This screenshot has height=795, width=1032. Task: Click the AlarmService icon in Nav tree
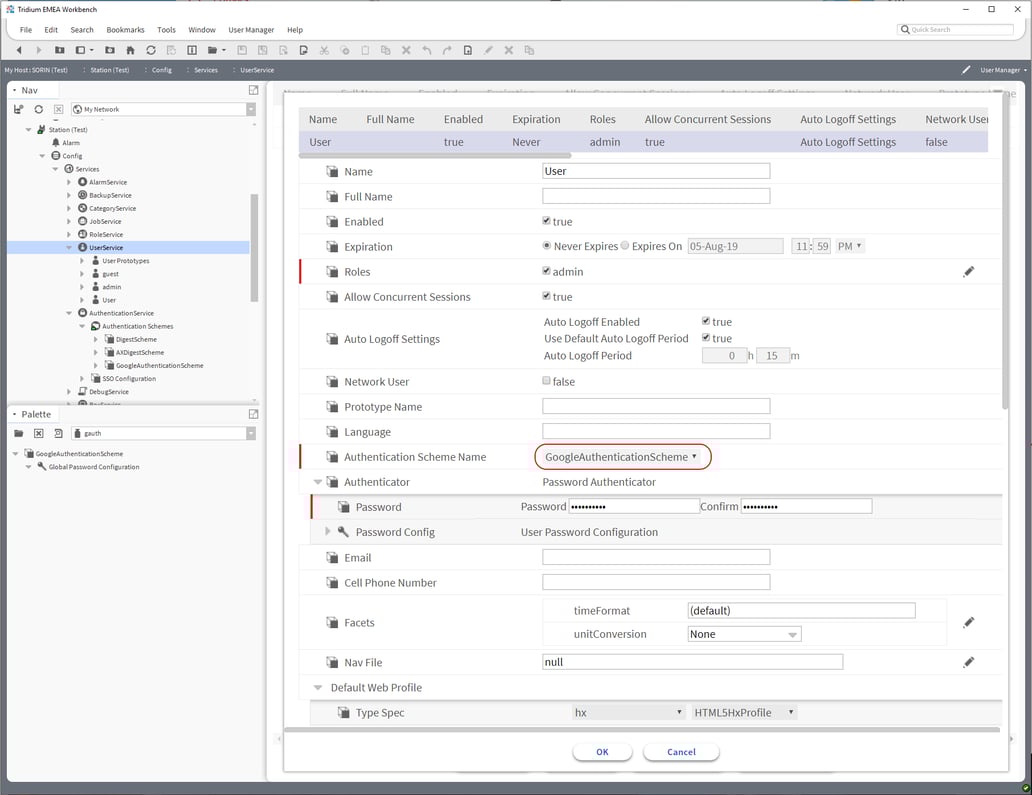point(82,182)
